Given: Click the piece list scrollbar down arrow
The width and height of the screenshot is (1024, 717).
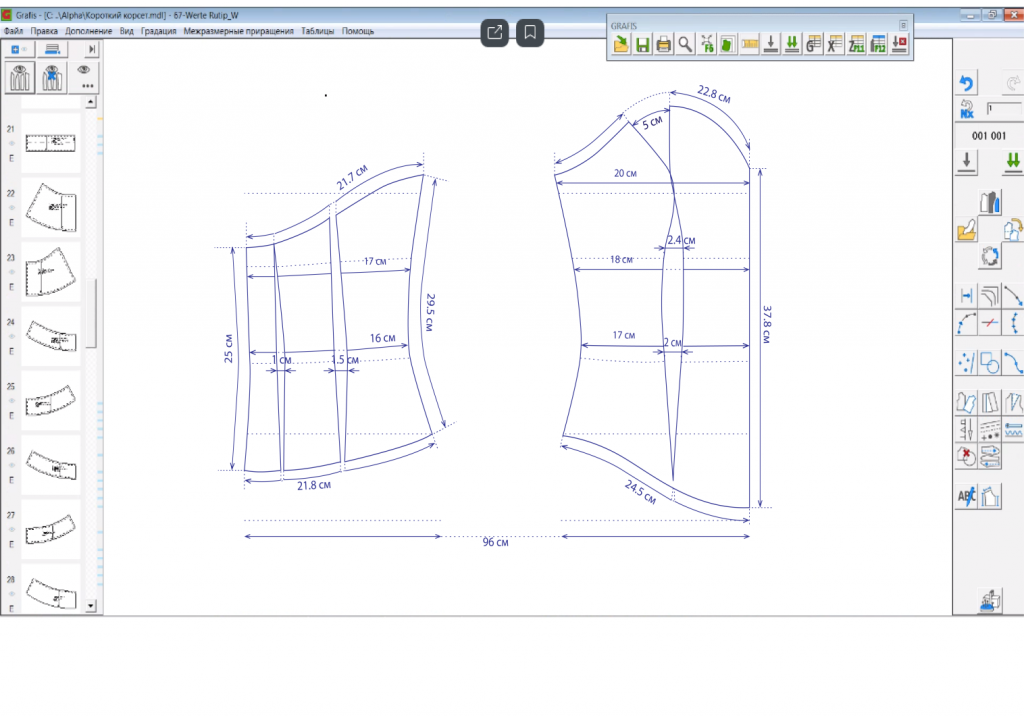Looking at the screenshot, I should point(90,606).
